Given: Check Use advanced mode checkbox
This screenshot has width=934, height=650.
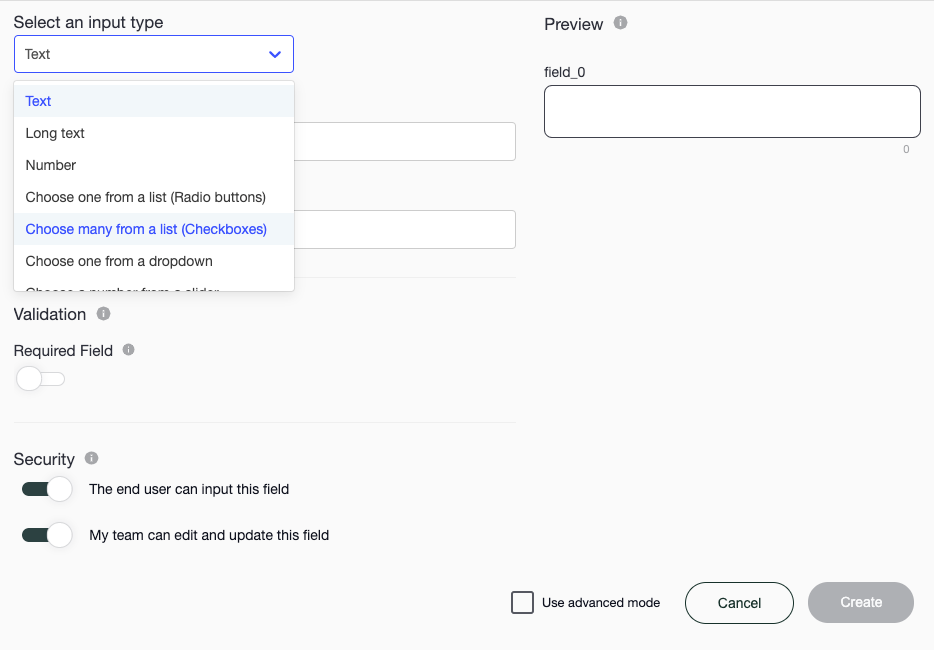Looking at the screenshot, I should [x=522, y=602].
